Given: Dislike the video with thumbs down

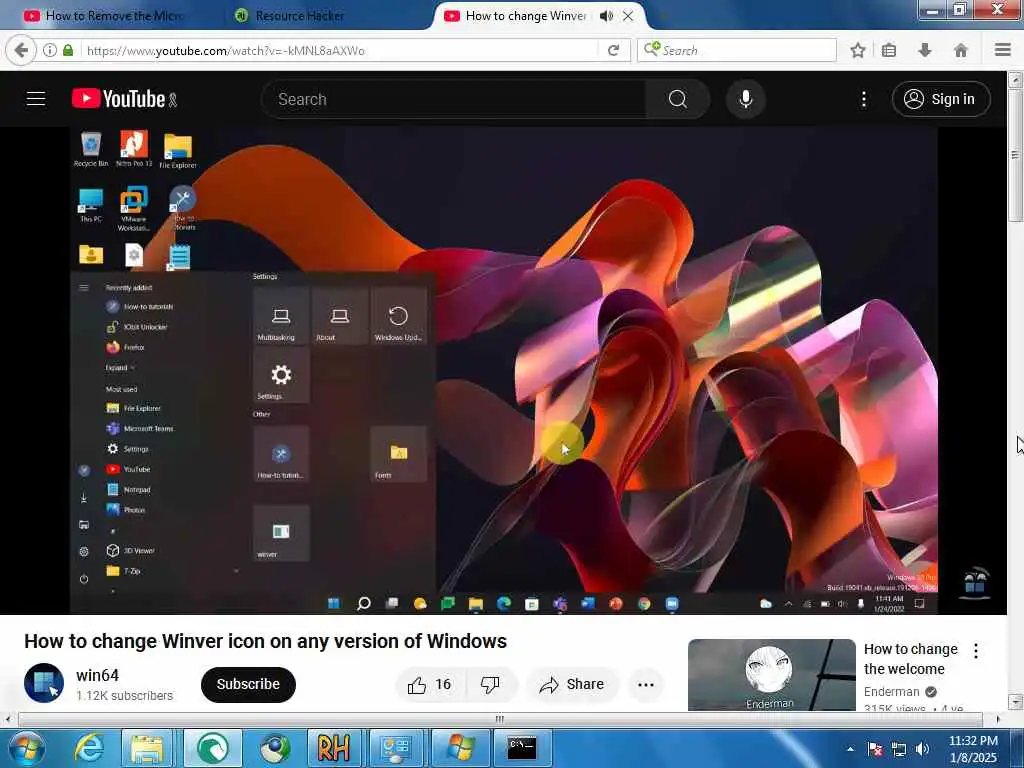Looking at the screenshot, I should tap(490, 684).
